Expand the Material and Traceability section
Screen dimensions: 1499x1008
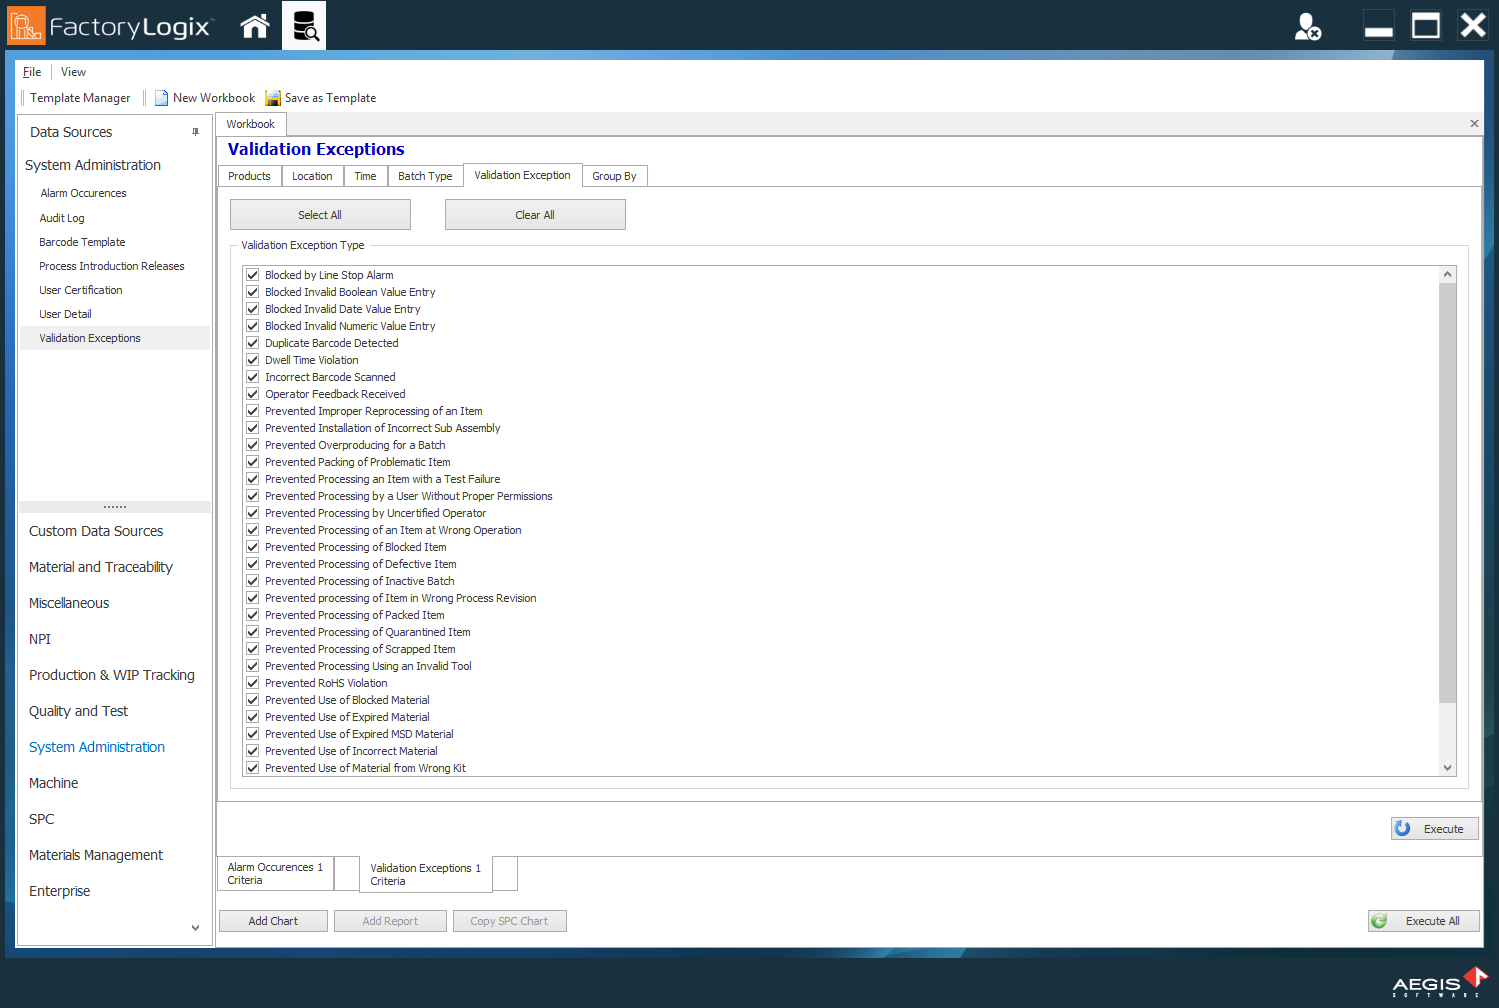pos(100,567)
